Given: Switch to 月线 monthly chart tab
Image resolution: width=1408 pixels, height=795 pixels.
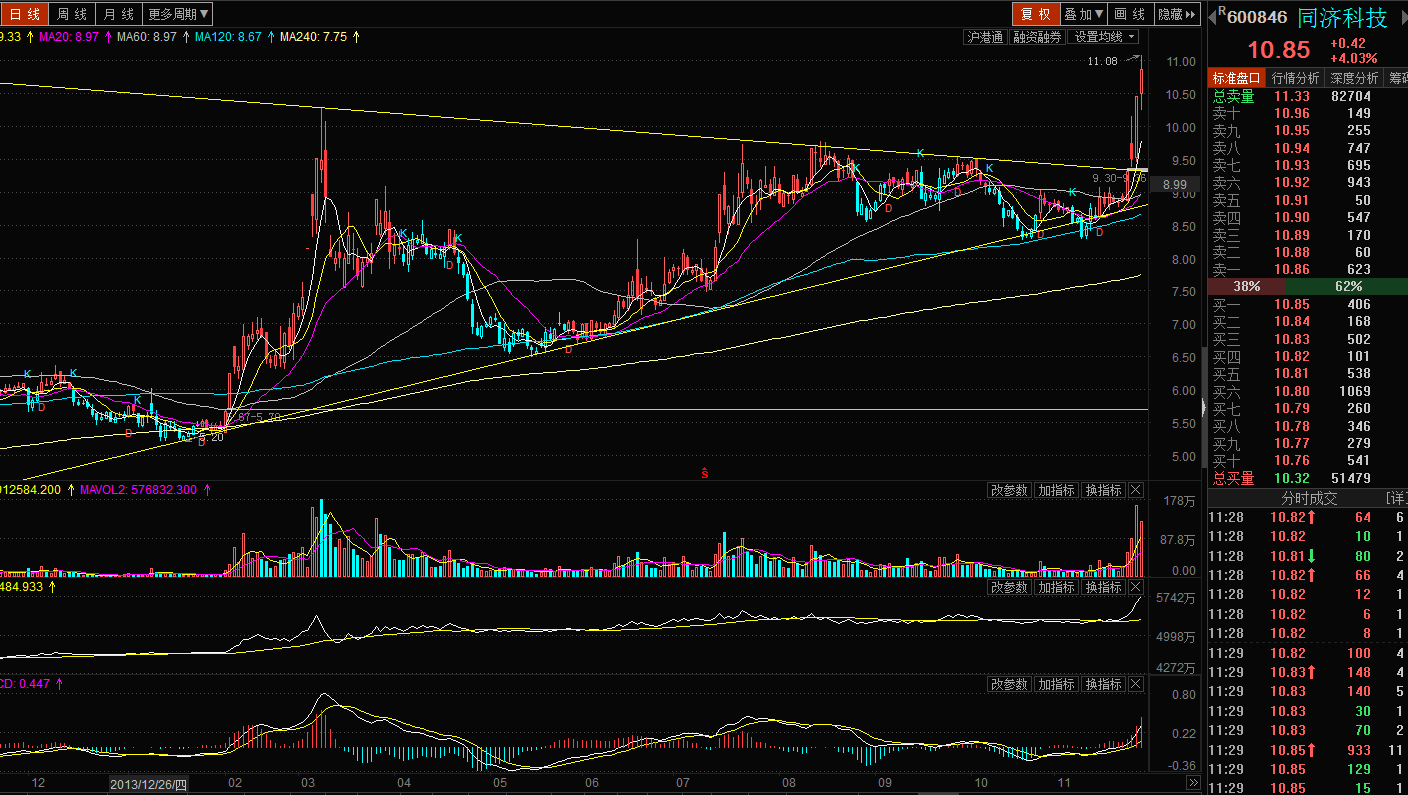Looking at the screenshot, I should (x=119, y=14).
